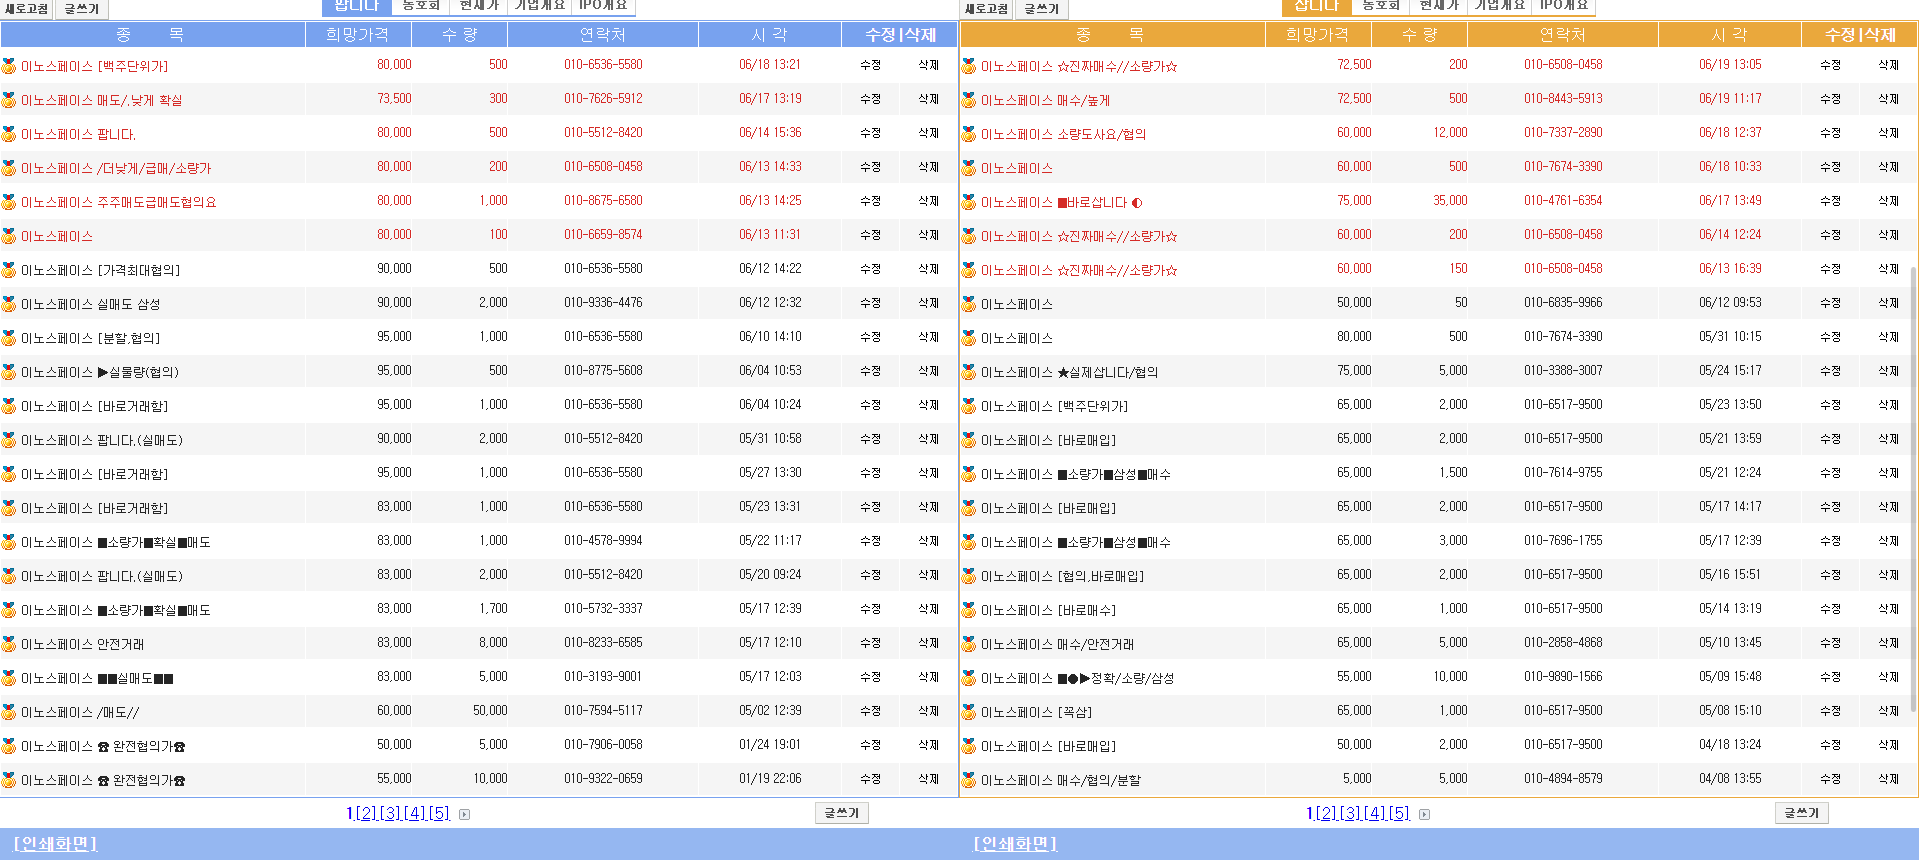The width and height of the screenshot is (1919, 865).
Task: Click the medal icon beside '매도/,낮게 확실' row
Action: click(x=9, y=100)
